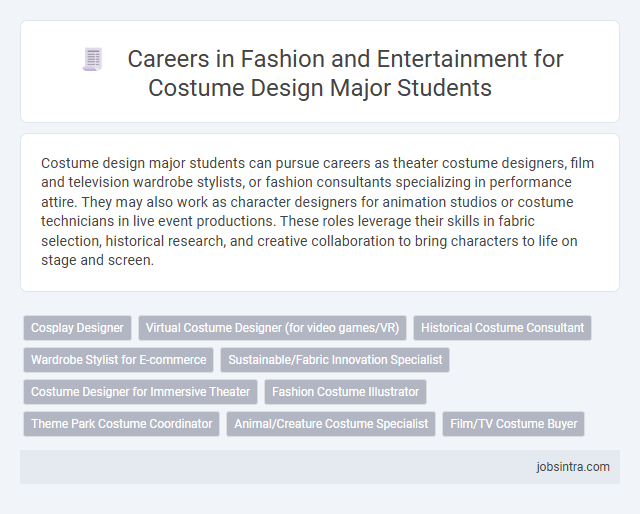Select Film/TV Costume Buyer tag

click(x=513, y=424)
